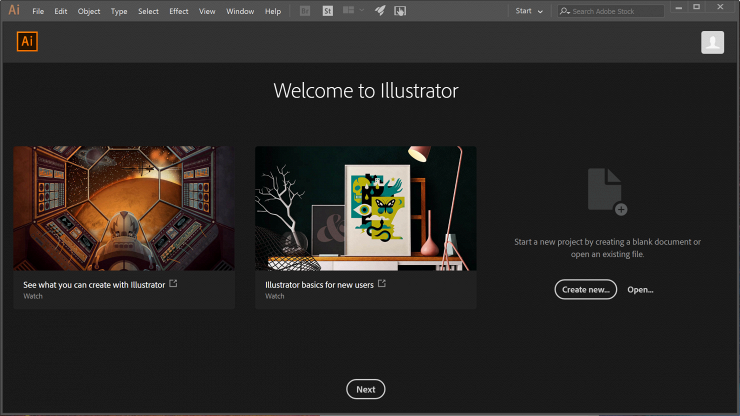Open the Window menu

point(240,11)
